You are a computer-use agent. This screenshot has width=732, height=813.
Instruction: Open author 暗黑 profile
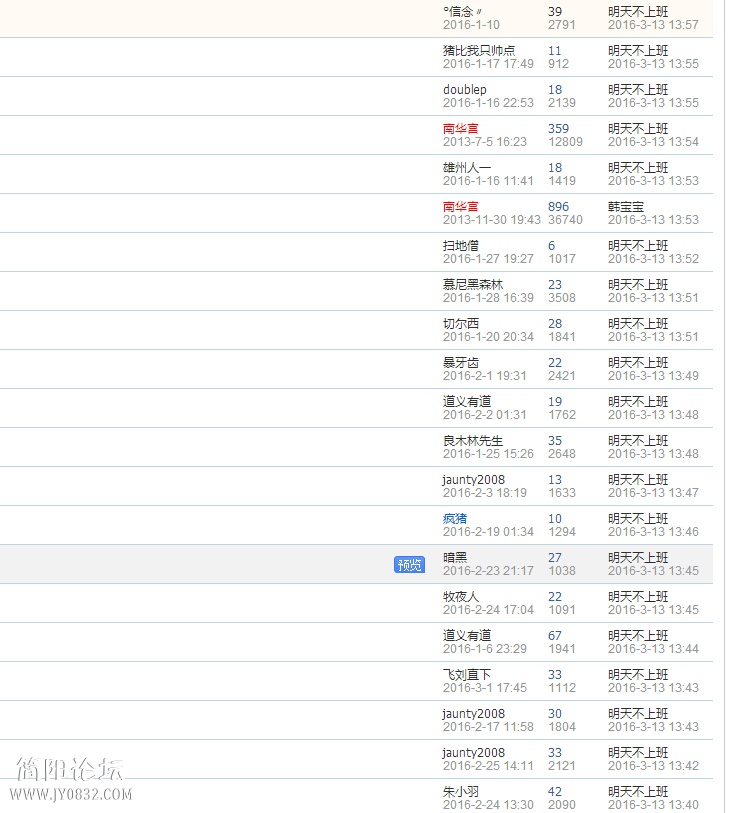[455, 557]
